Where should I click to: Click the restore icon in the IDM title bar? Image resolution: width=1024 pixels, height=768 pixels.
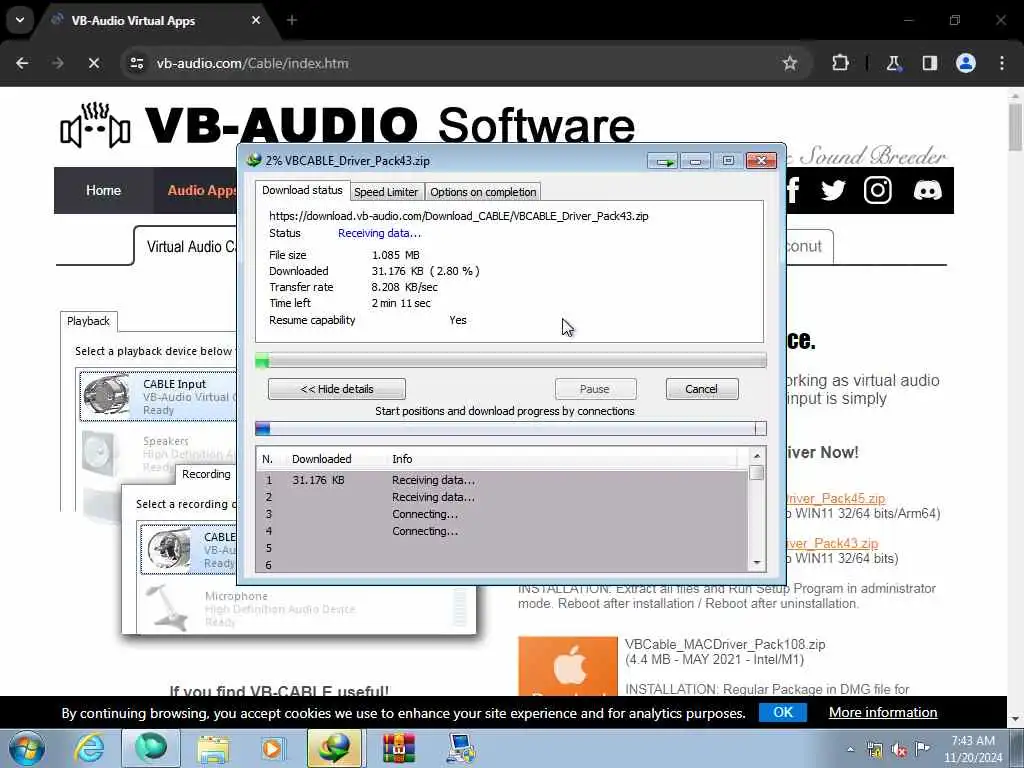(728, 161)
